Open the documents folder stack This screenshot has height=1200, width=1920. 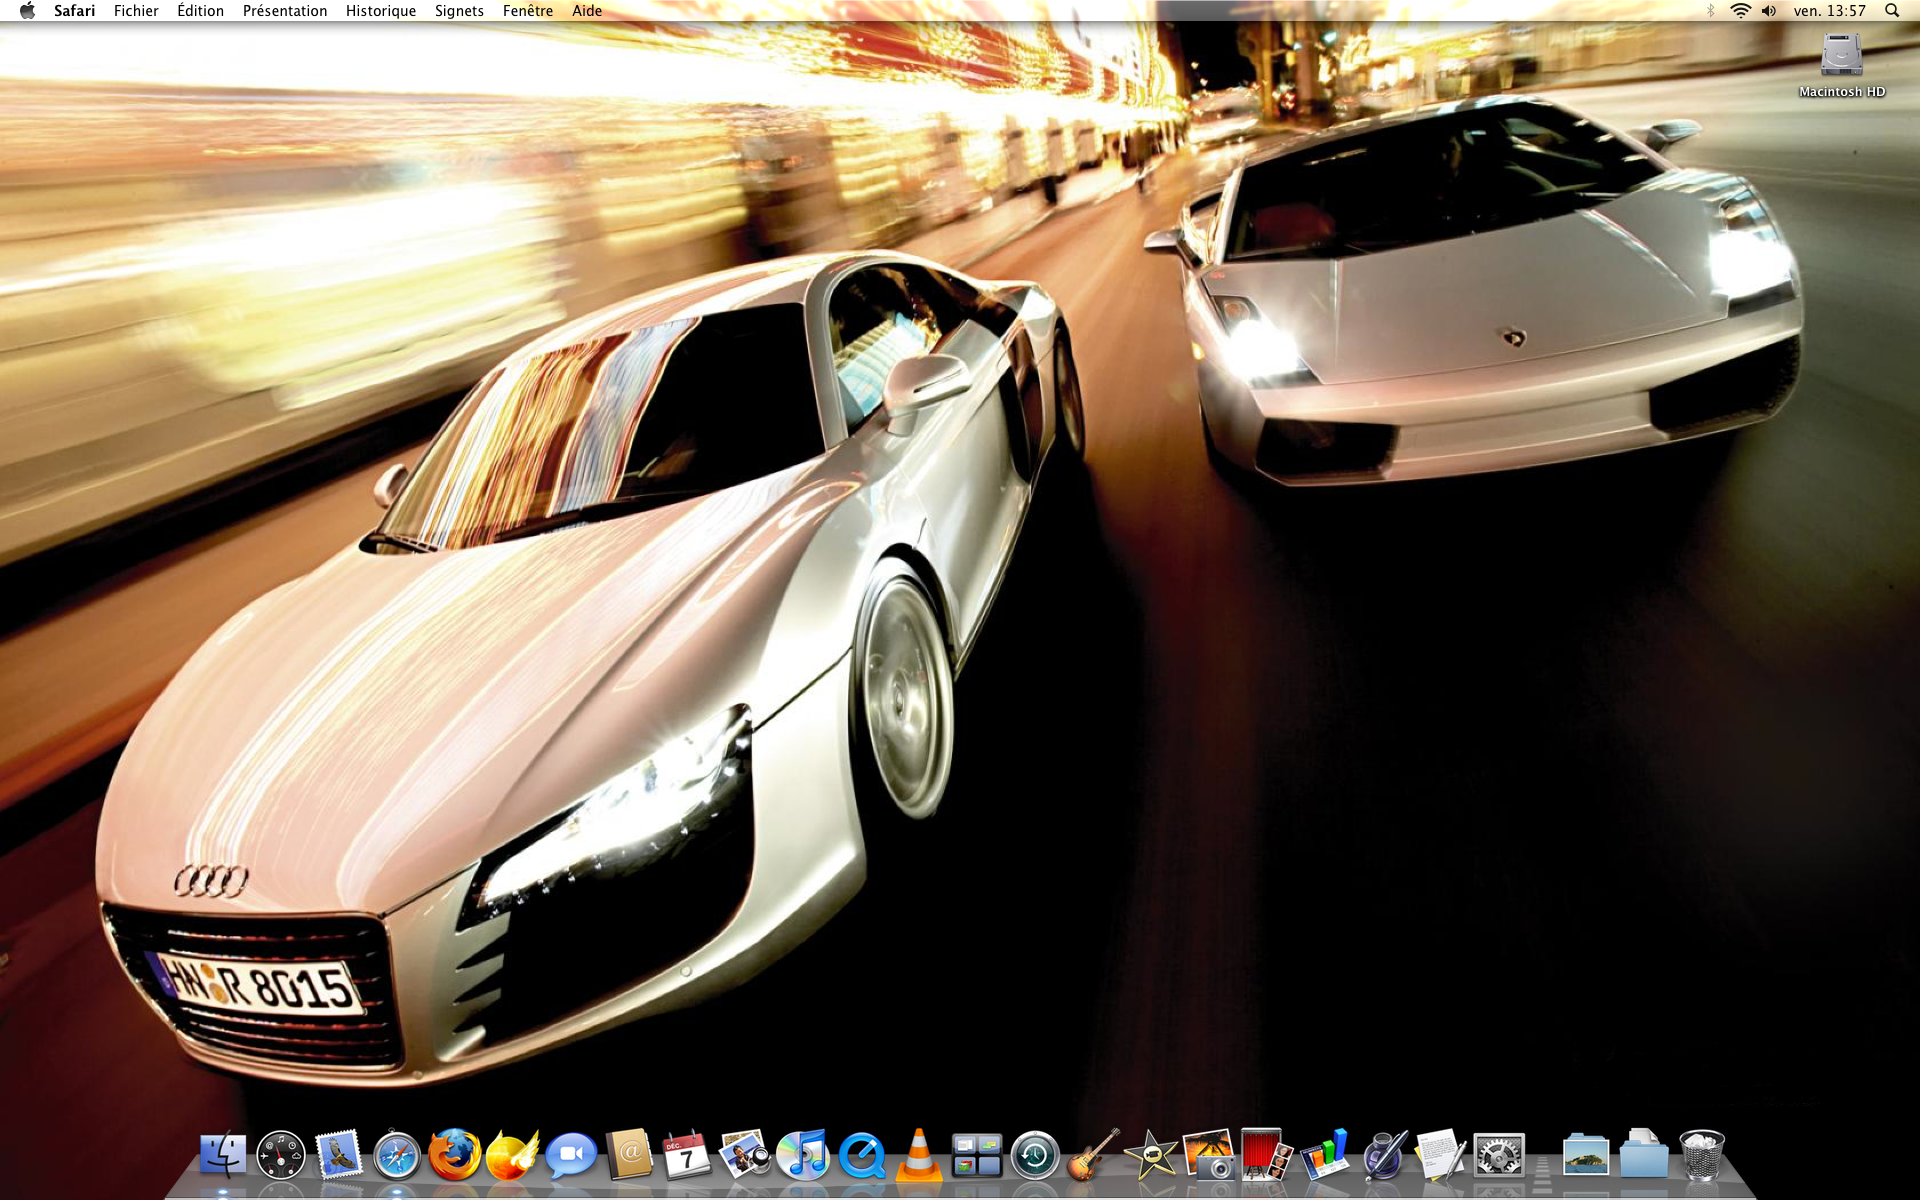[1644, 1155]
